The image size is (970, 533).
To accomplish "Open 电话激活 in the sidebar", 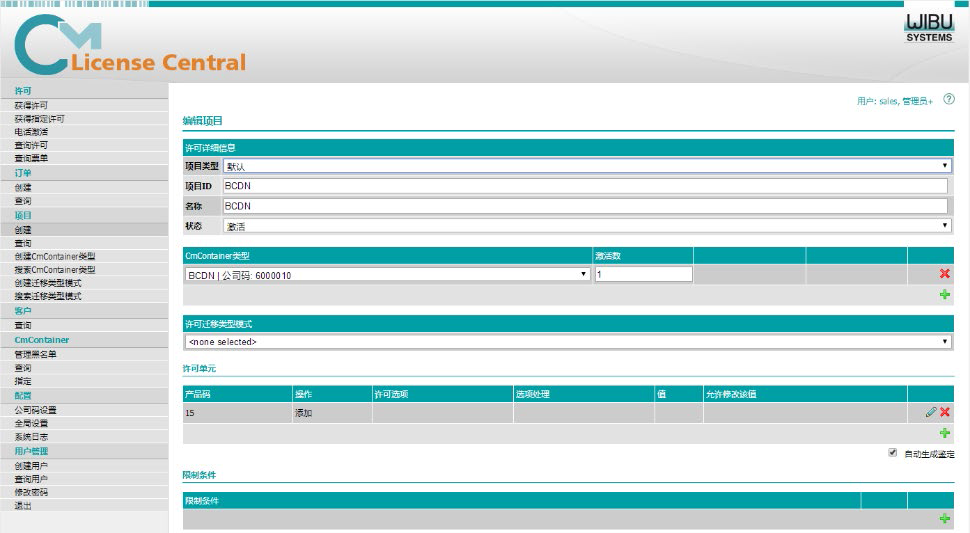I will tap(31, 132).
